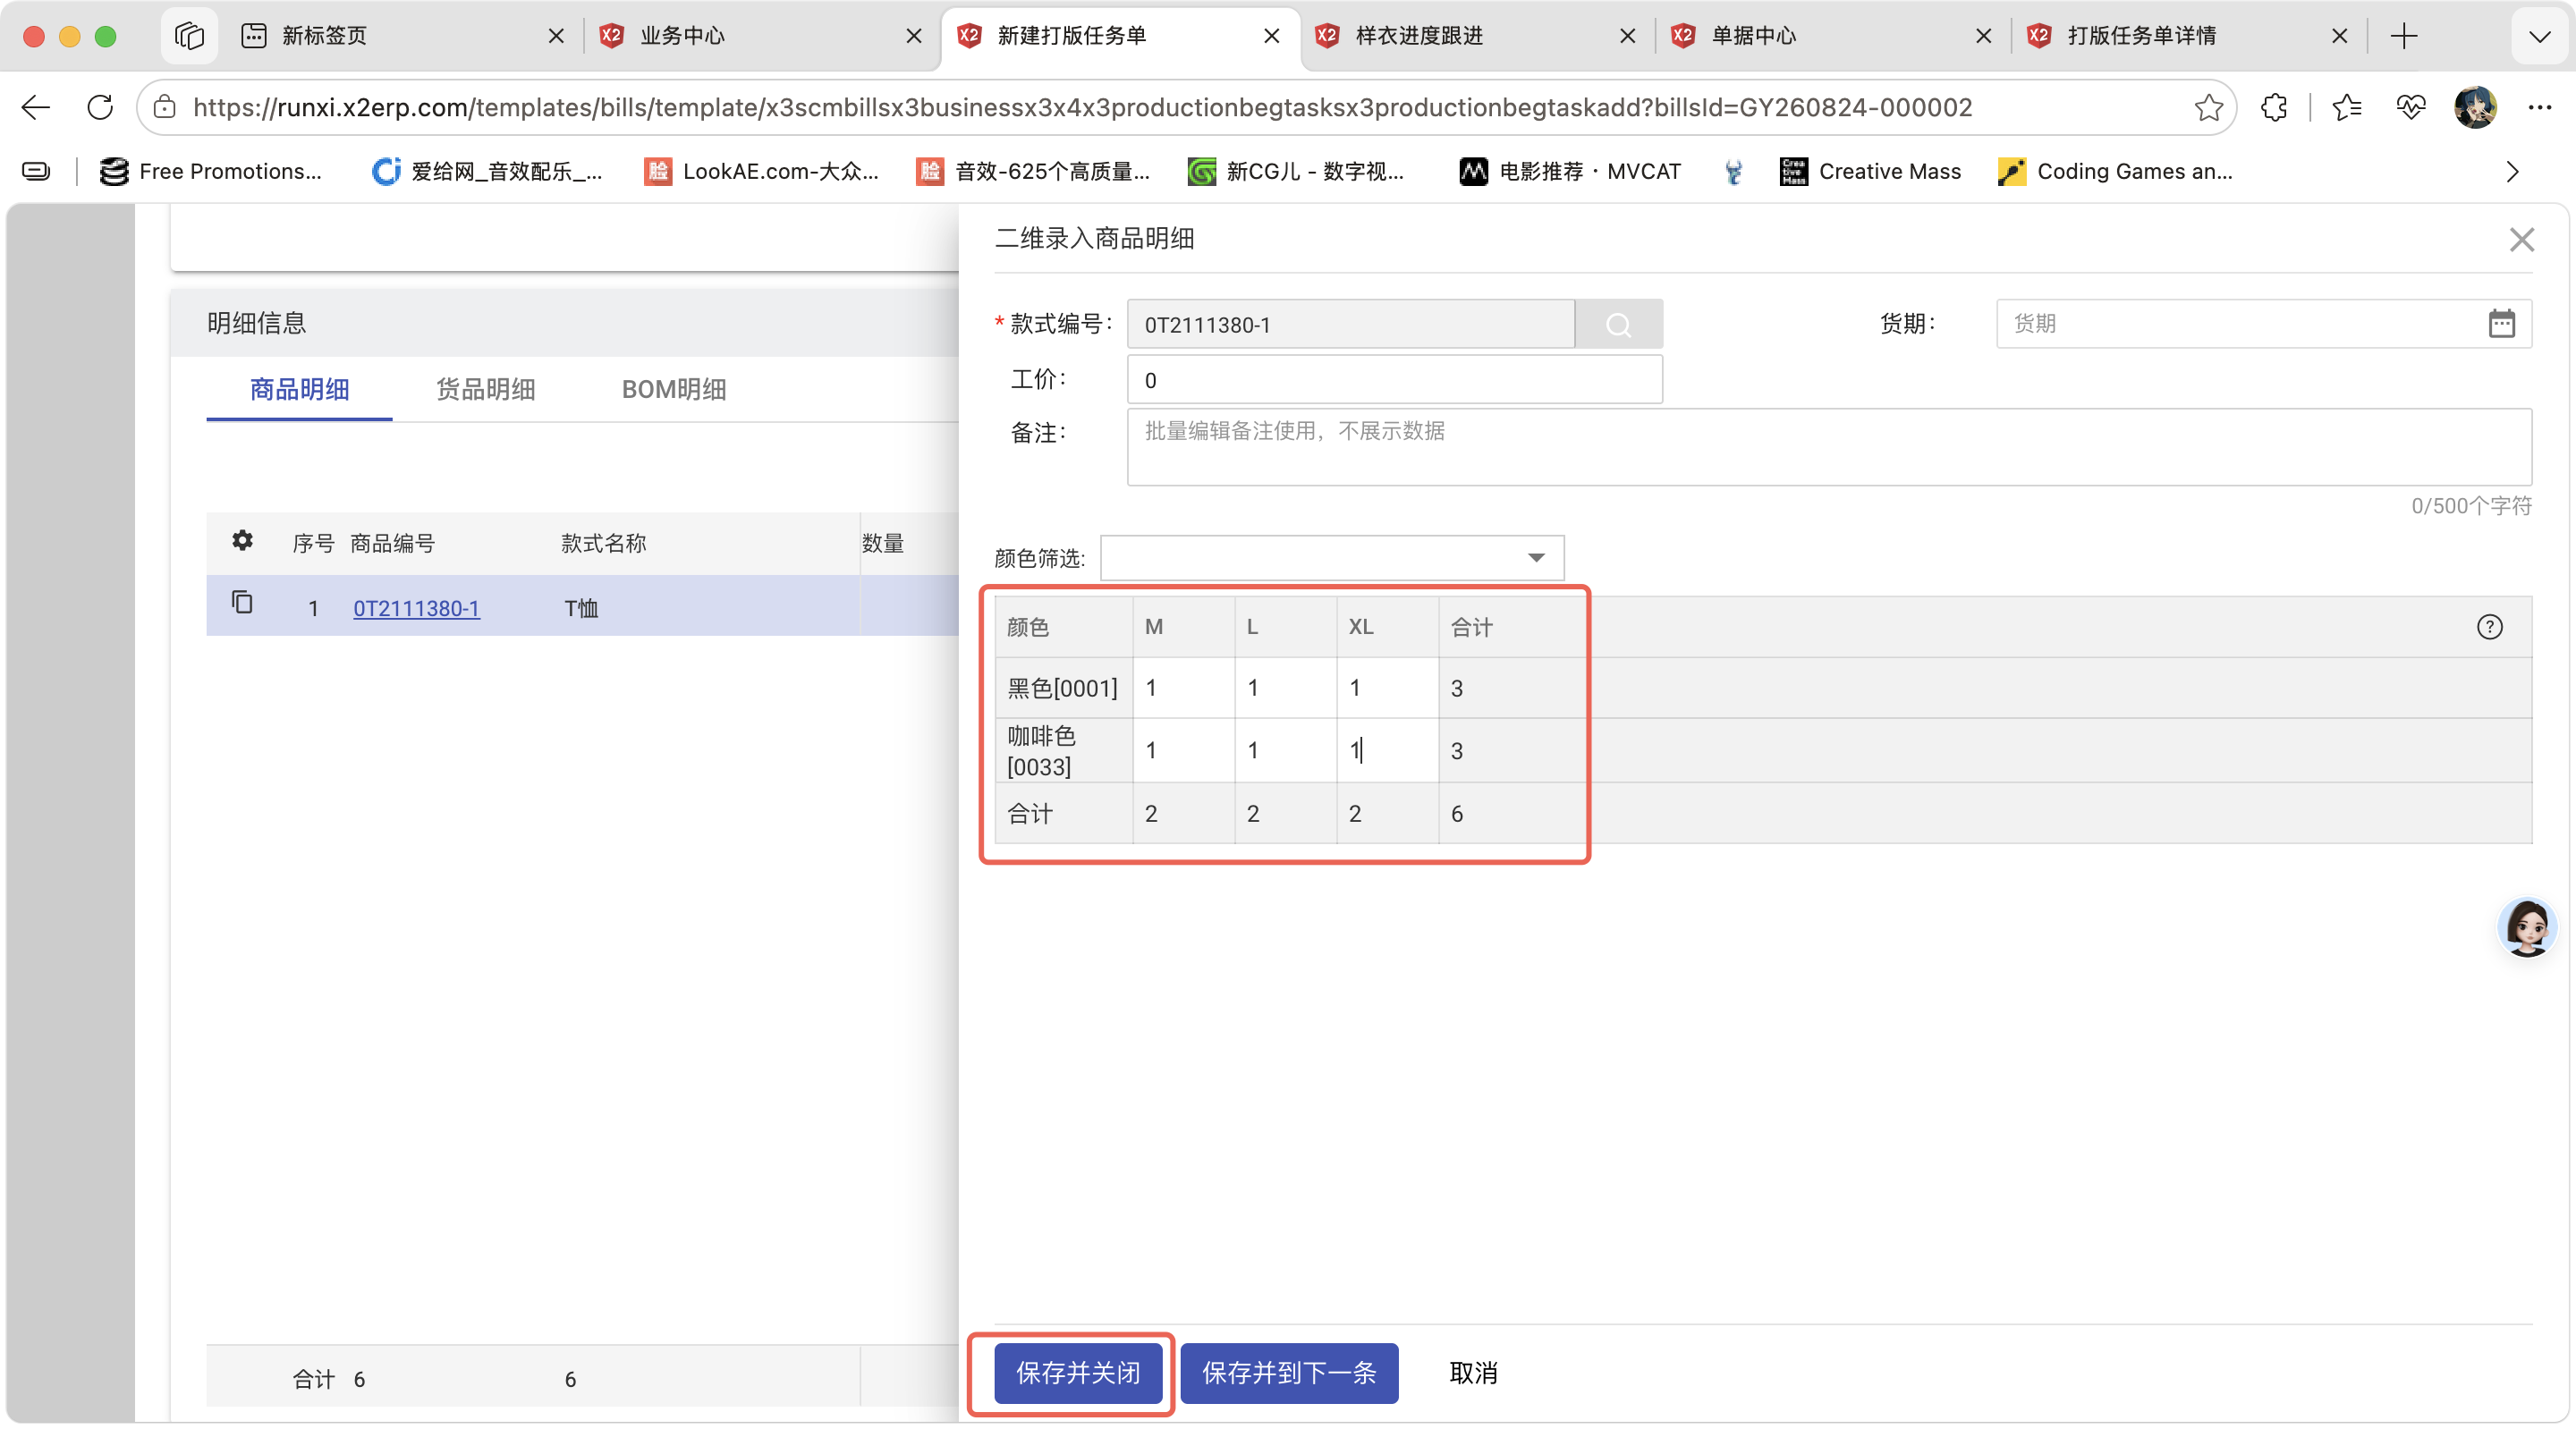Click the 取消 button
Viewport: 2576px width, 1429px height.
[x=1473, y=1372]
